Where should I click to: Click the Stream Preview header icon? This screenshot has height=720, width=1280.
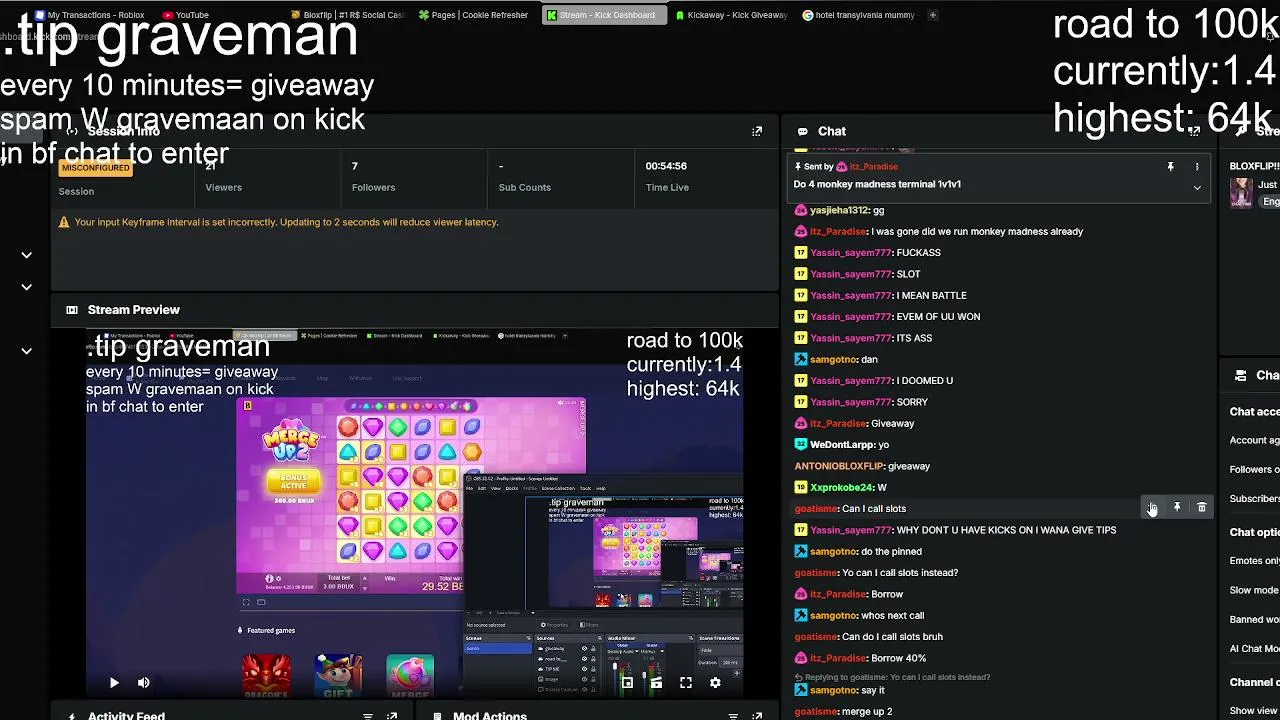(x=72, y=310)
